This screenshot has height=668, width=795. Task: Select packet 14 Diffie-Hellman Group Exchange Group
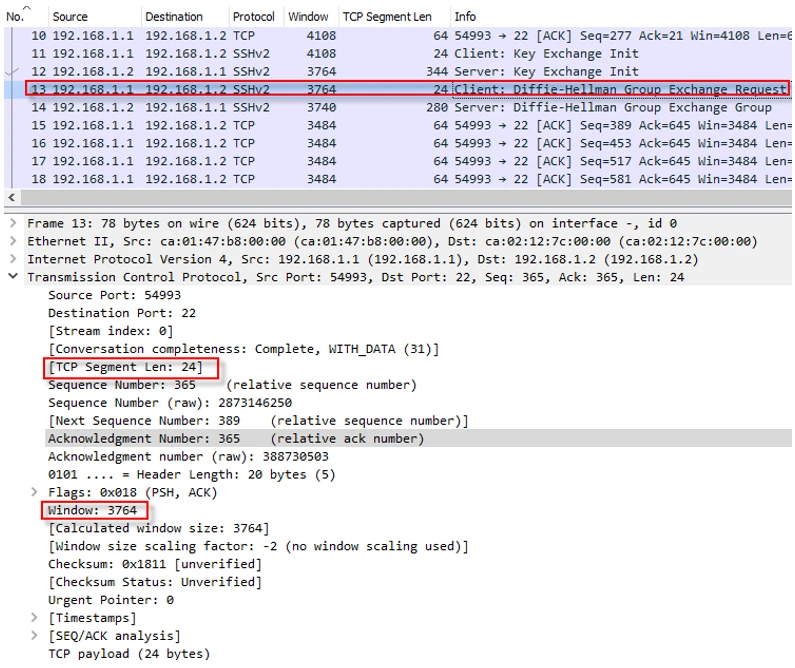tap(400, 107)
